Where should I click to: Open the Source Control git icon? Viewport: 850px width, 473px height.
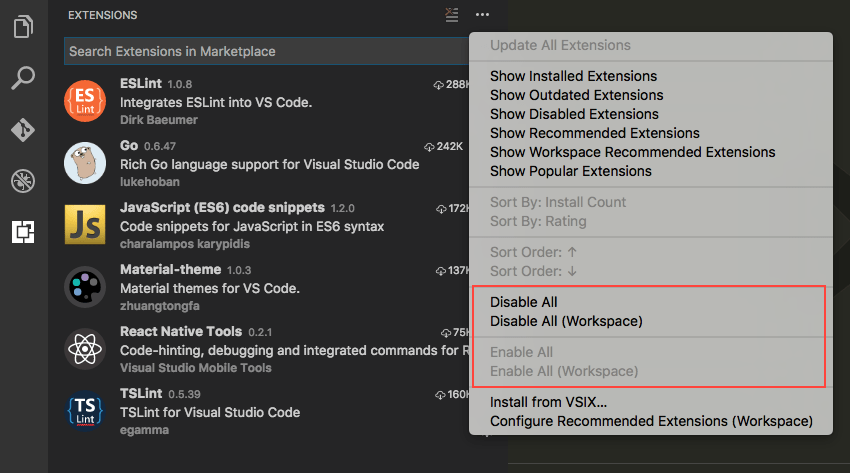(23, 130)
